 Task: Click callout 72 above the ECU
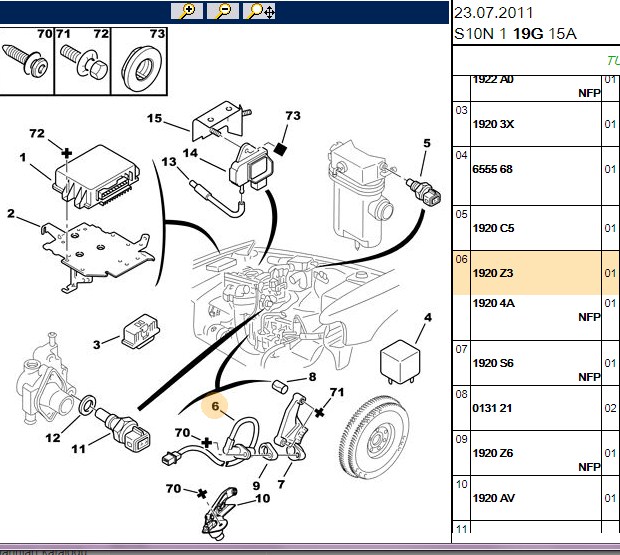tap(37, 133)
